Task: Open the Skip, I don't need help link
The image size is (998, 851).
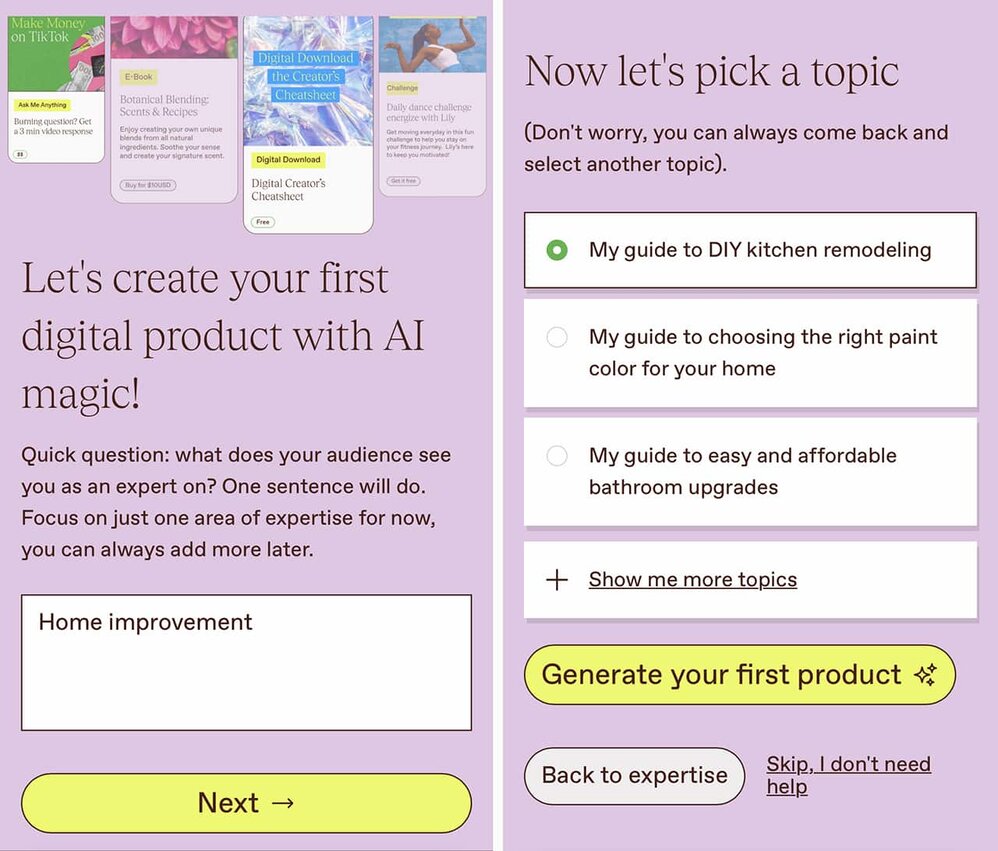Action: coord(848,775)
